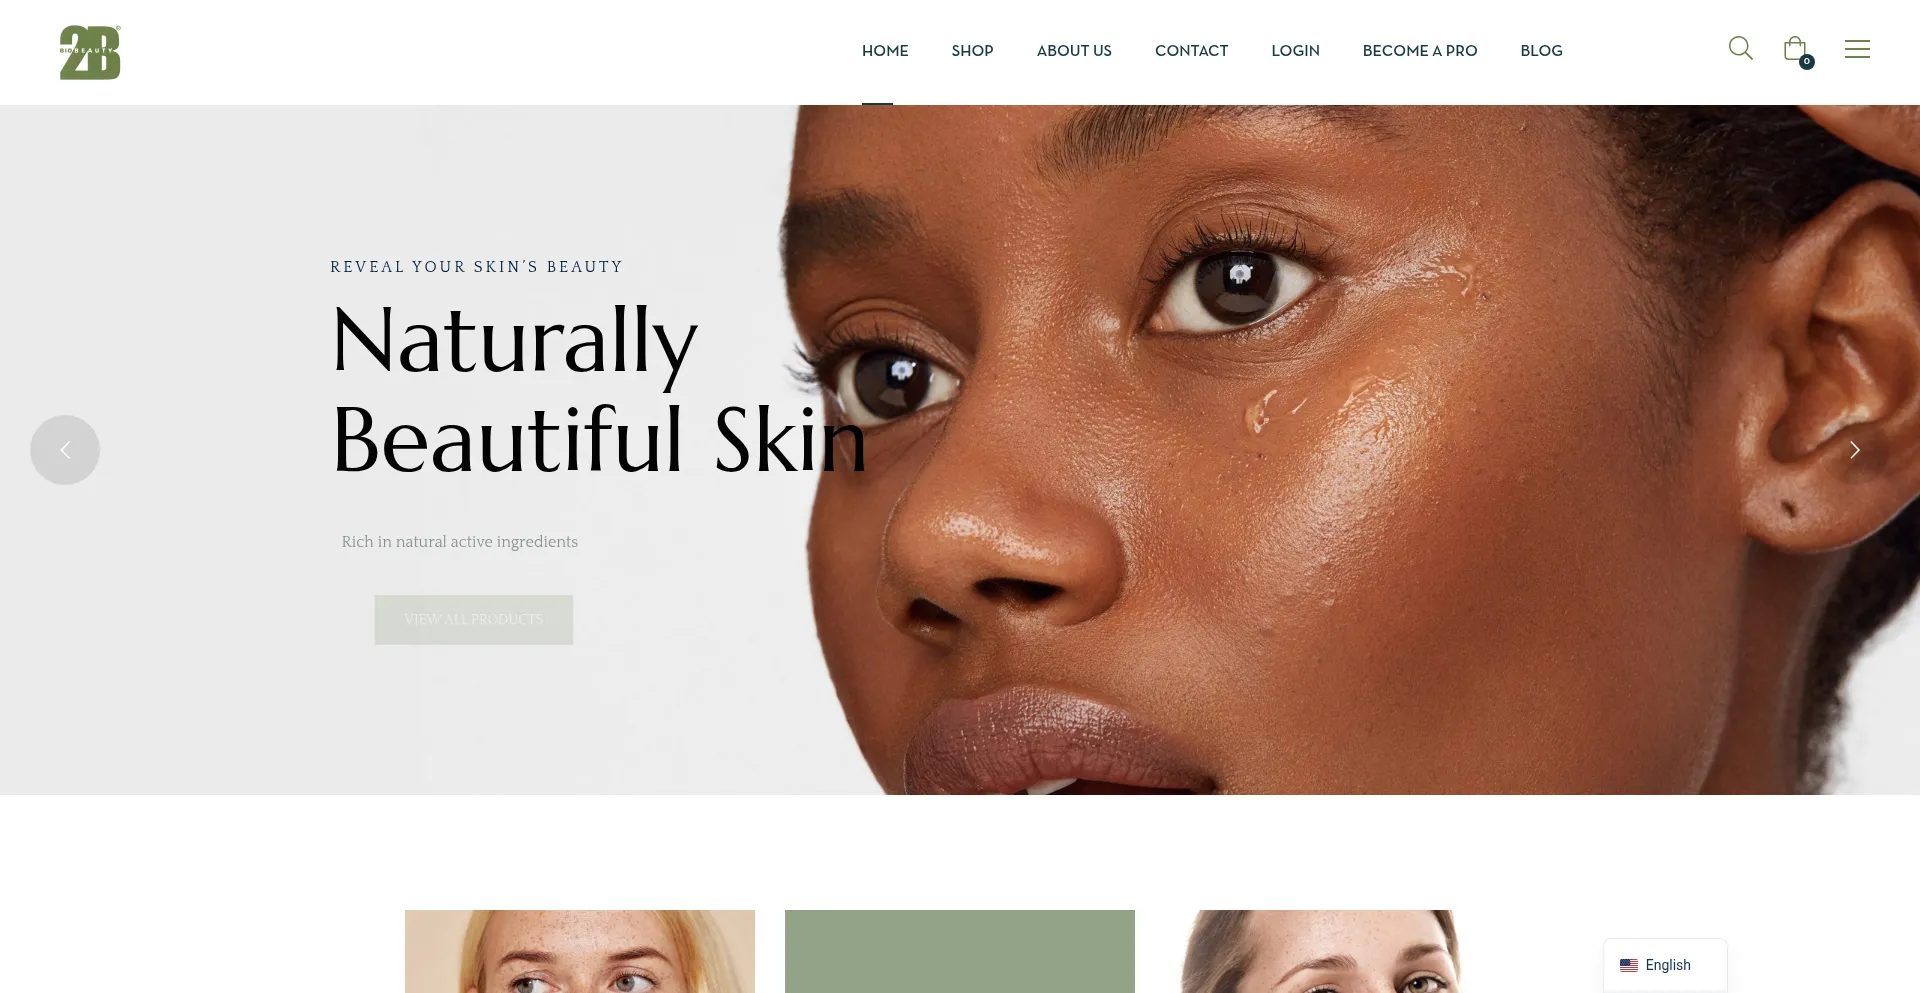The width and height of the screenshot is (1920, 993).
Task: Visit the Blog section
Action: point(1541,51)
